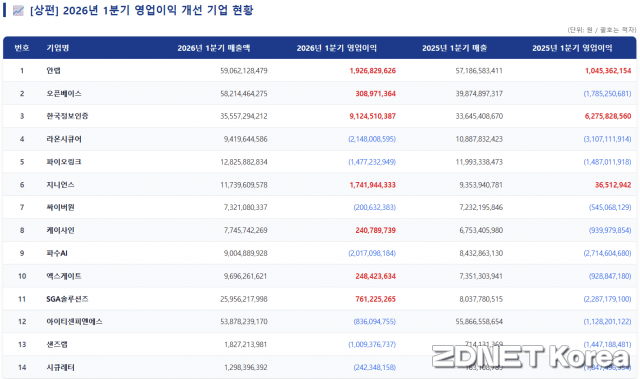Click the line chart icon beside the title
This screenshot has height=379, width=640.
coord(18,11)
